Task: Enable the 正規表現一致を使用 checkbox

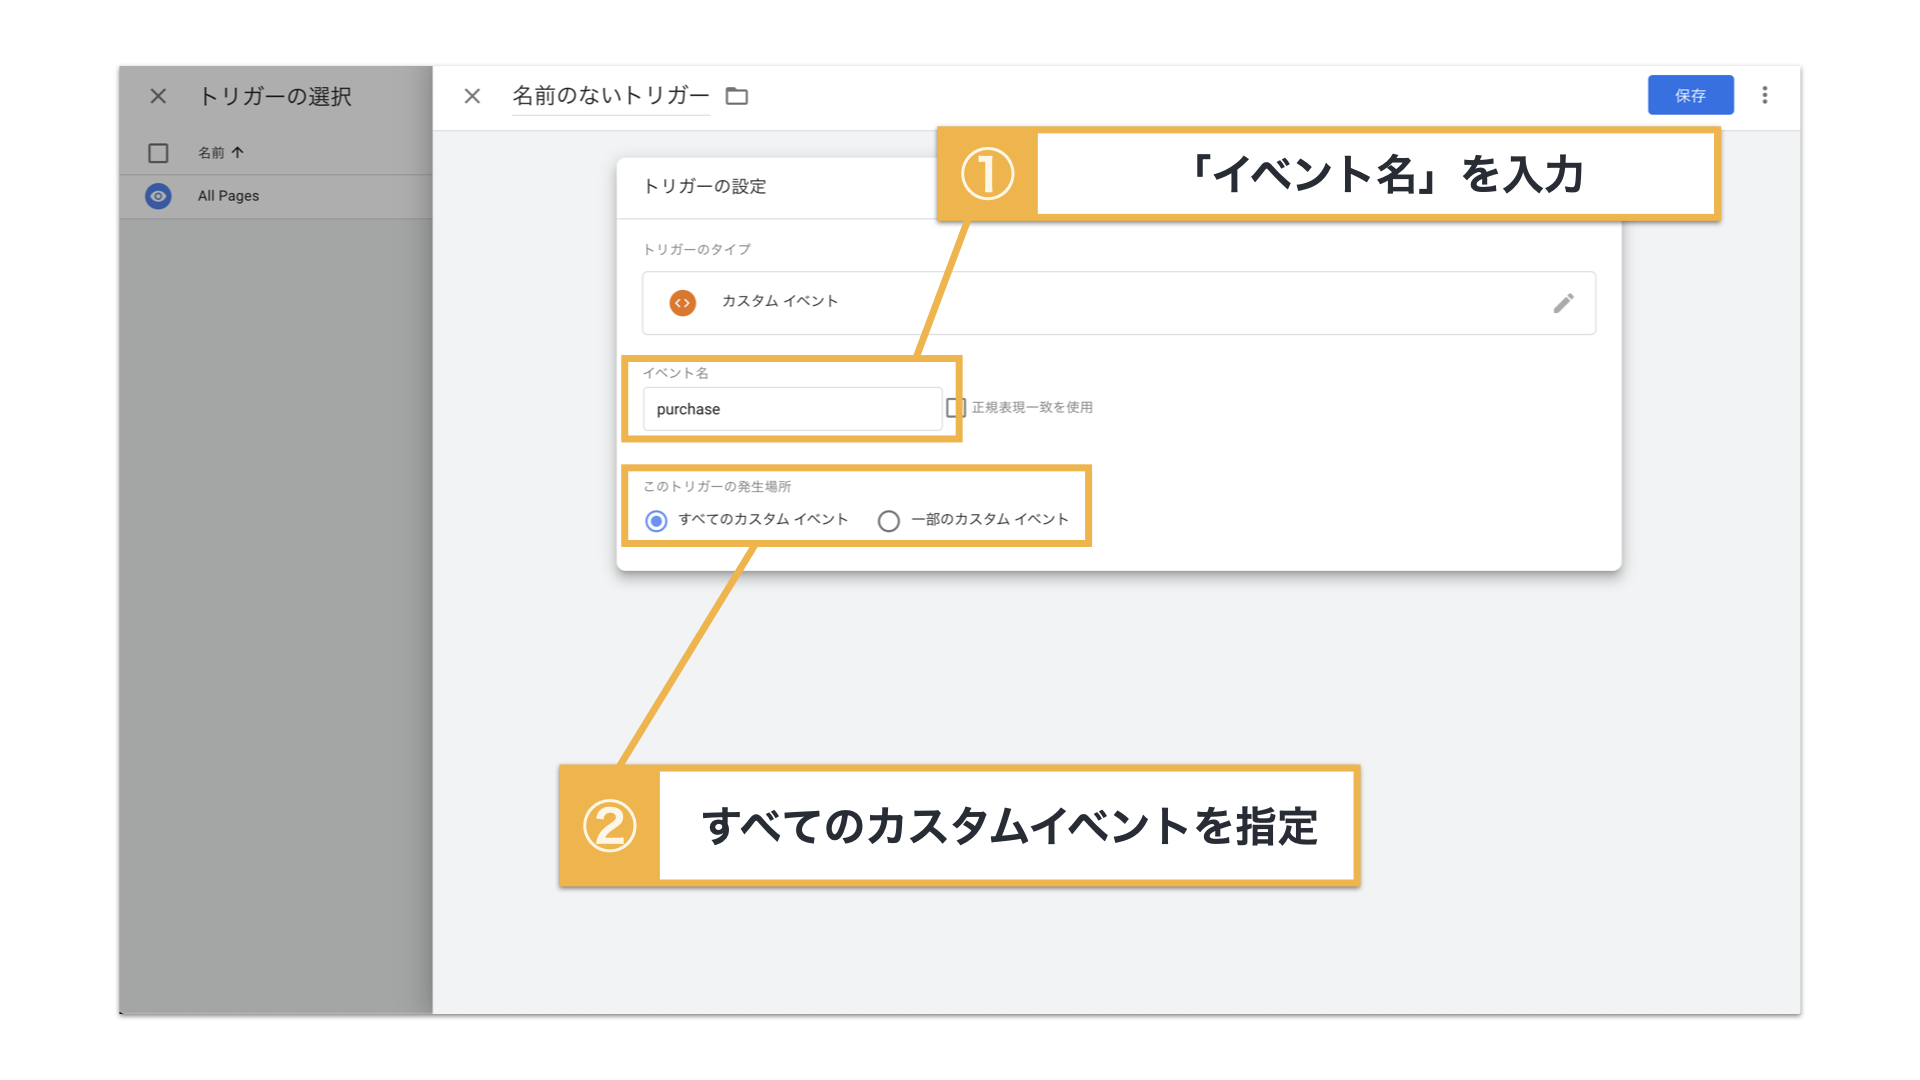Action: (956, 408)
